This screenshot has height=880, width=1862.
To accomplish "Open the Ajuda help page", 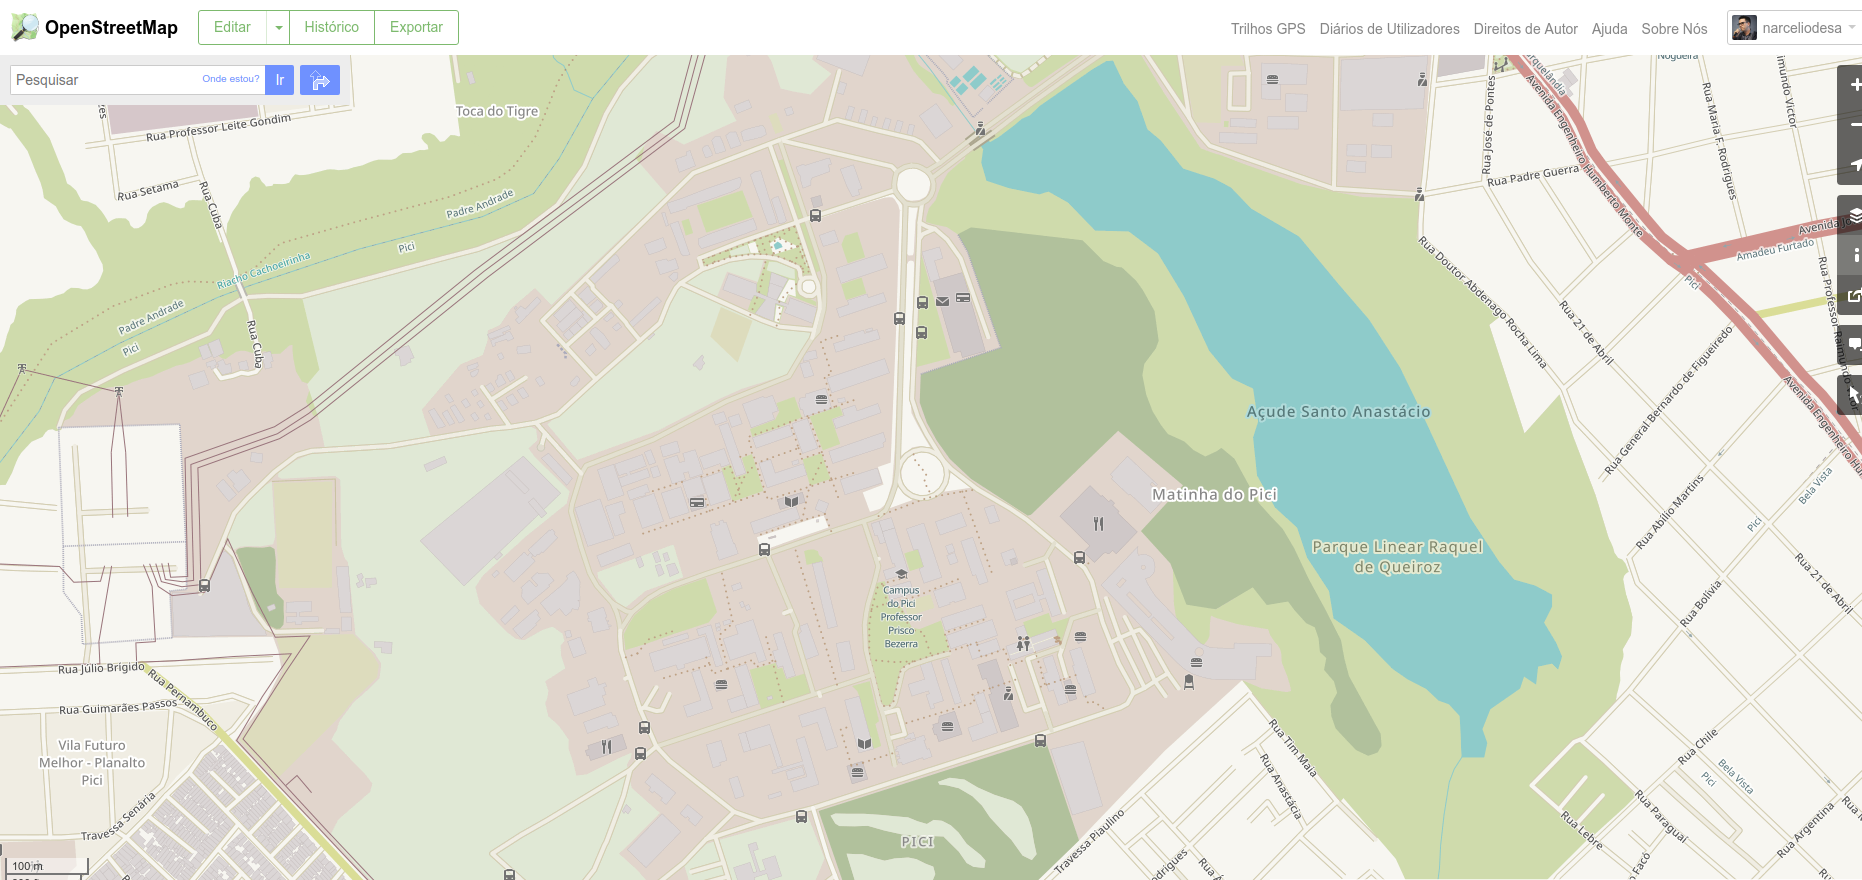I will tap(1609, 29).
